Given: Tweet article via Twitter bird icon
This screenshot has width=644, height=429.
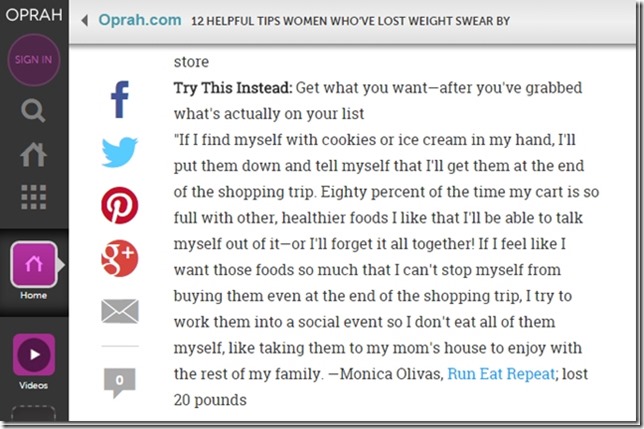Looking at the screenshot, I should [x=120, y=152].
